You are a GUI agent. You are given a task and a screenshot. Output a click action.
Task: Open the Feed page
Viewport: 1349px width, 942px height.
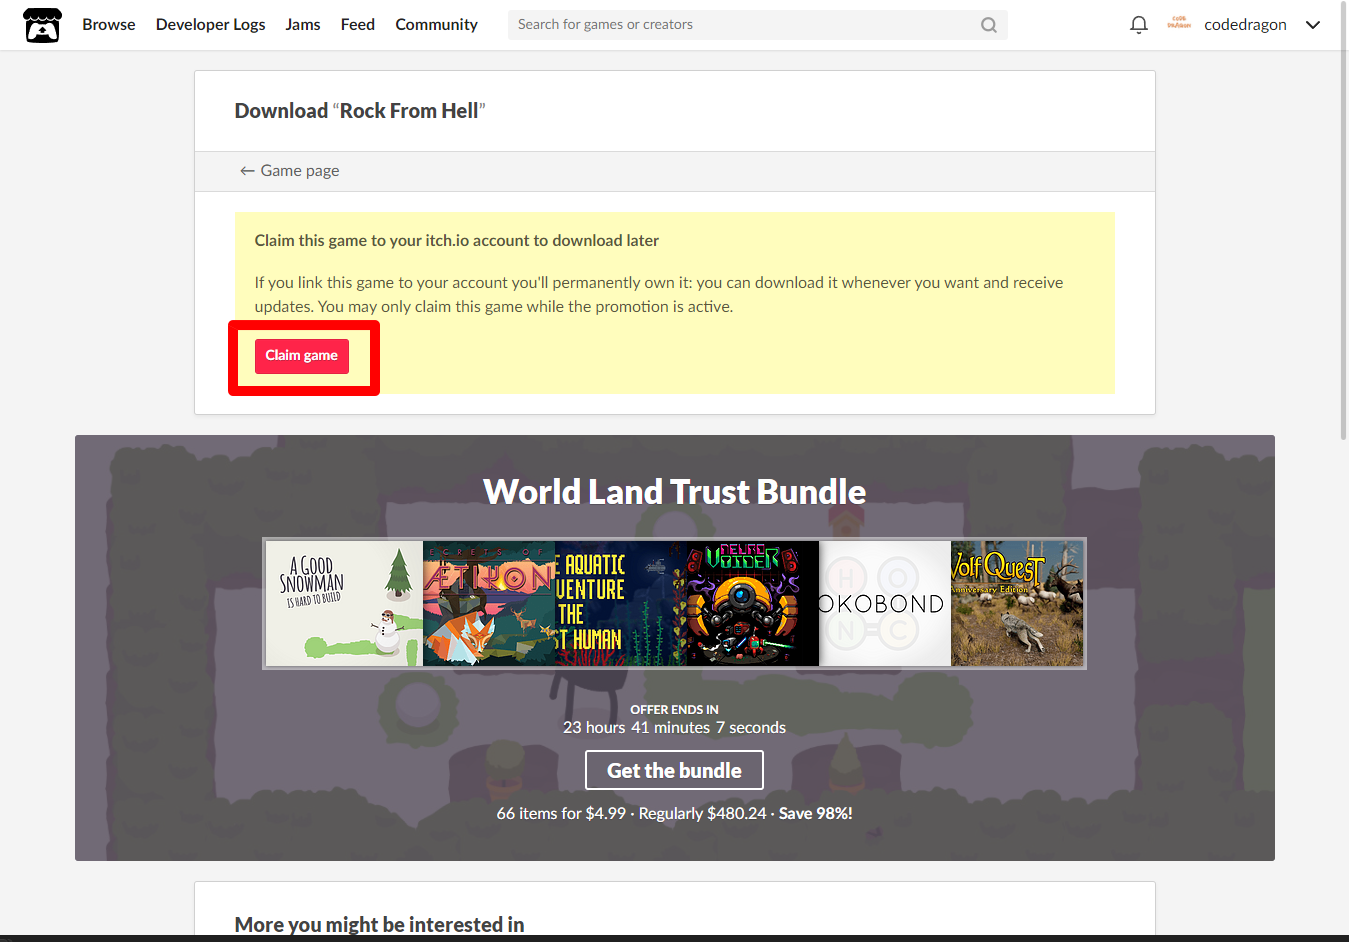[358, 24]
